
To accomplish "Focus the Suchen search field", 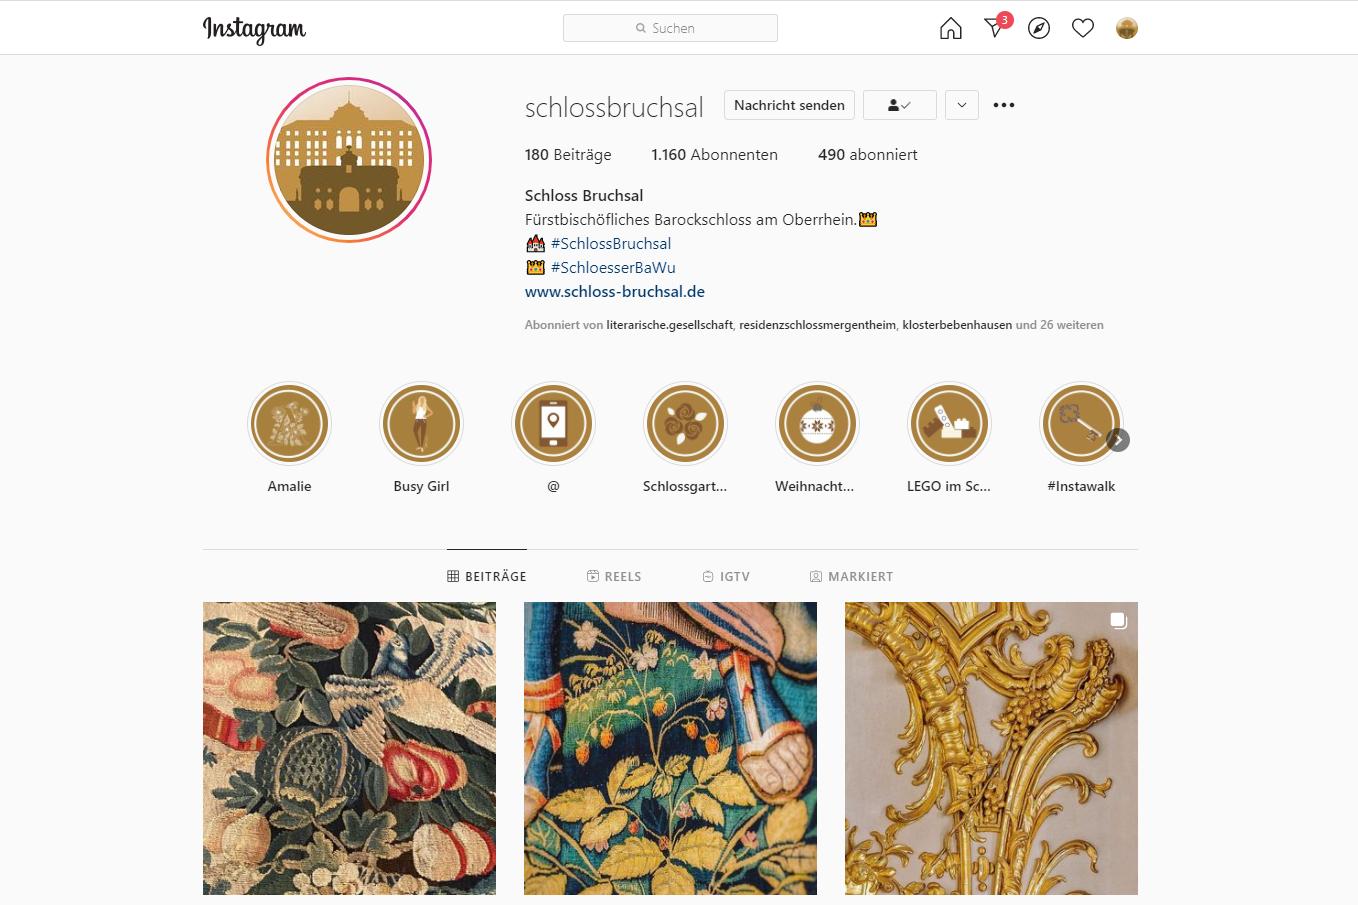I will click(670, 28).
